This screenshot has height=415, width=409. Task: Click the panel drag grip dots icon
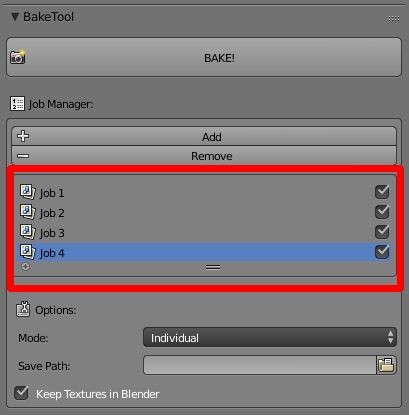point(394,19)
